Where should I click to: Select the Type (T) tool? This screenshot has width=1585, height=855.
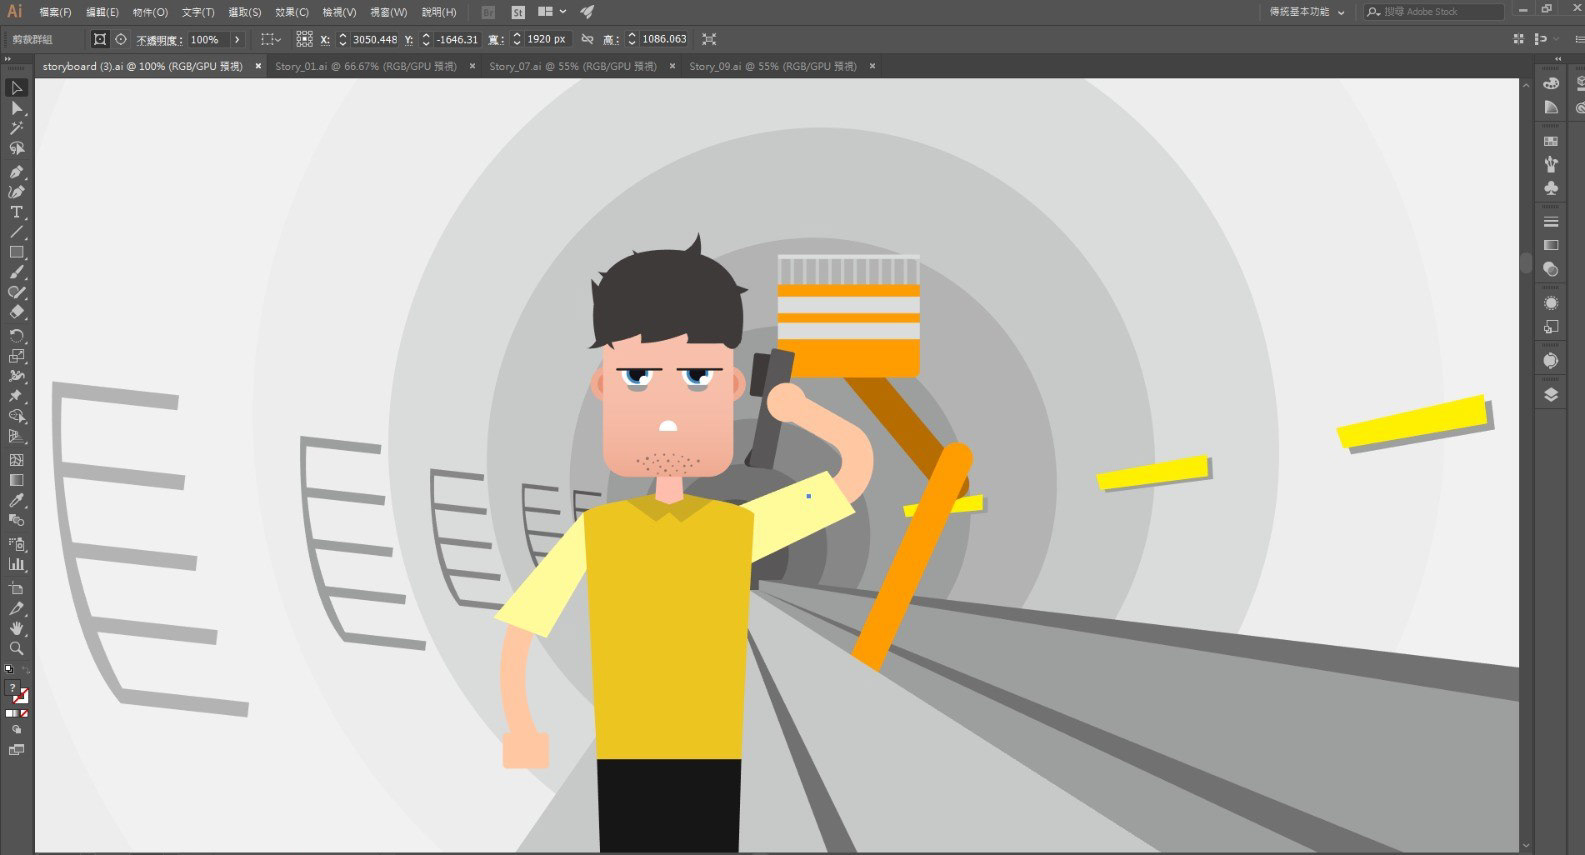(16, 212)
